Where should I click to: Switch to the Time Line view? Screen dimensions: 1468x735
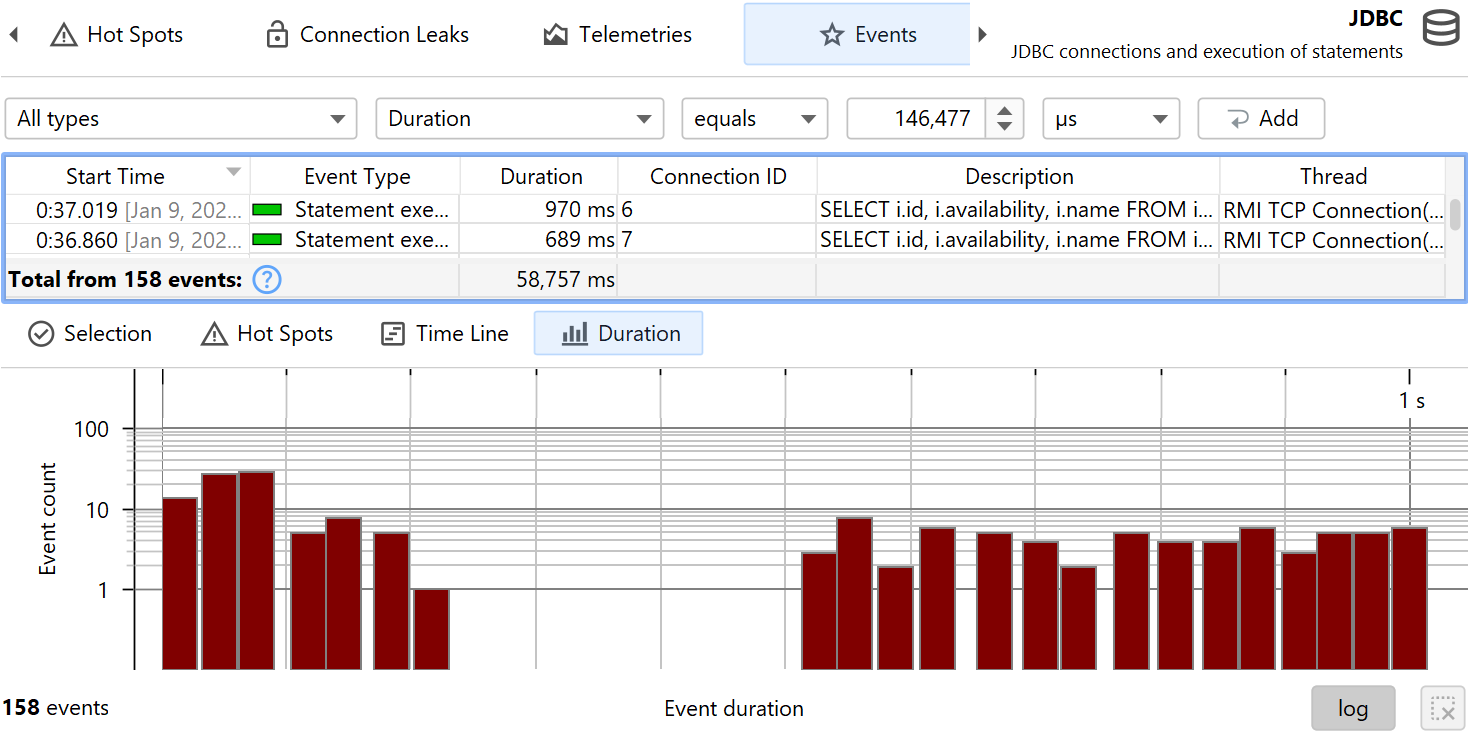point(445,334)
